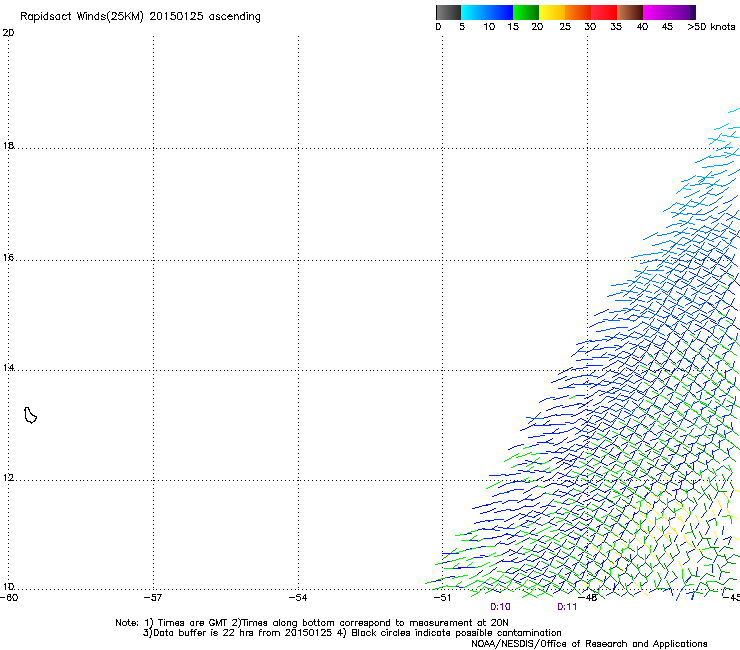Click the brown 35-40 knots legend swatch
The height and width of the screenshot is (650, 740).
tap(630, 12)
